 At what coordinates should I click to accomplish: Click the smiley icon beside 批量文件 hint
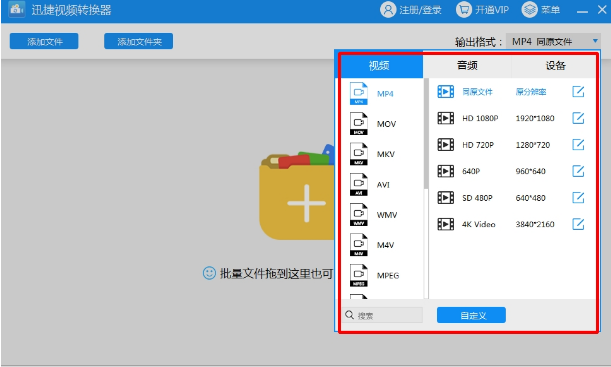209,273
